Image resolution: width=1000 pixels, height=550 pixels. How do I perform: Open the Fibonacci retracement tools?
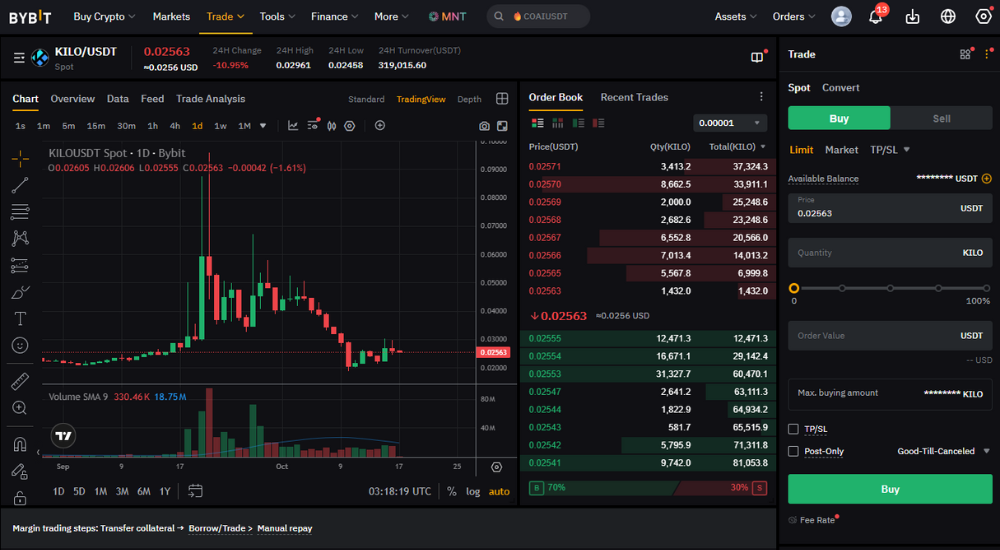click(20, 212)
